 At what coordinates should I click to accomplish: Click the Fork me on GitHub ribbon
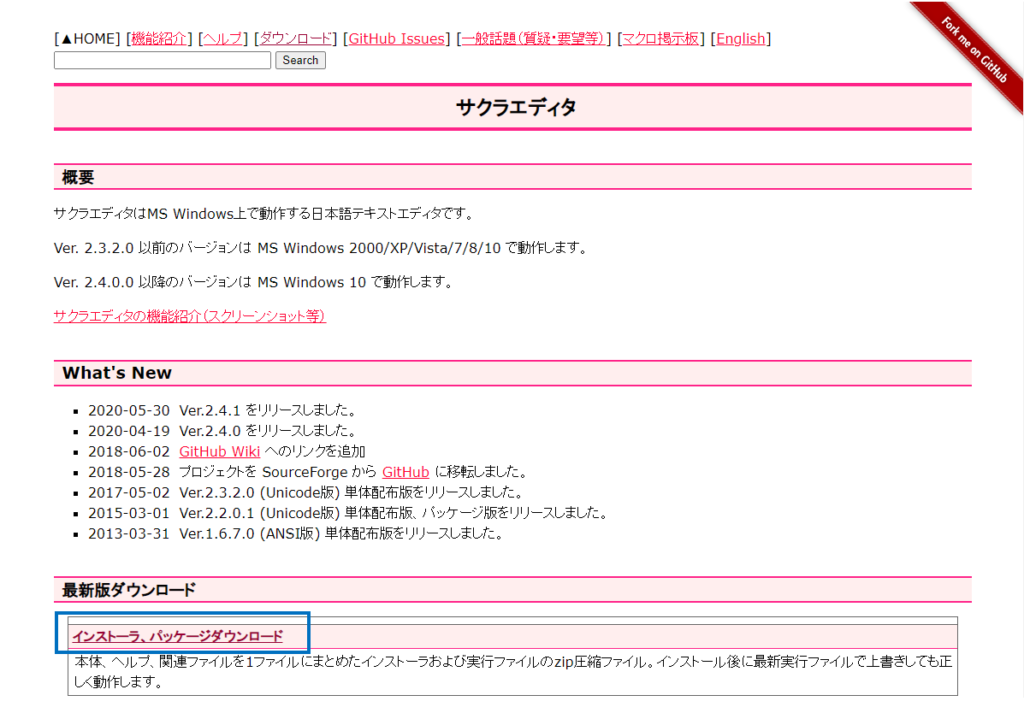[974, 52]
